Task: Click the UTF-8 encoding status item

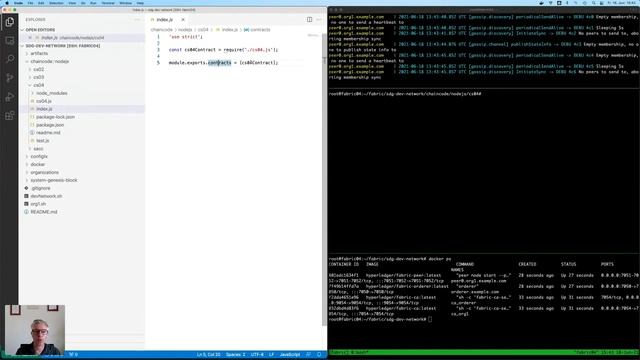Action: click(257, 354)
